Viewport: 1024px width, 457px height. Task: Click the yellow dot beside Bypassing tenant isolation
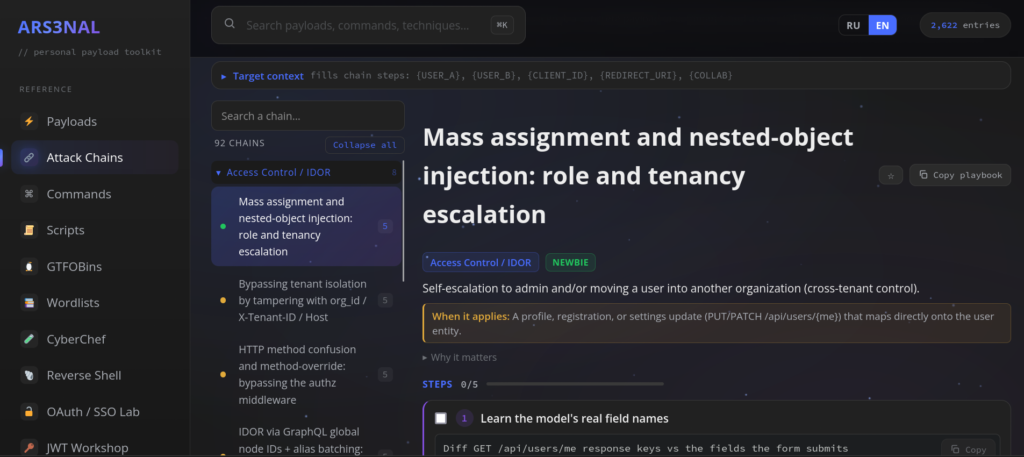pyautogui.click(x=223, y=300)
